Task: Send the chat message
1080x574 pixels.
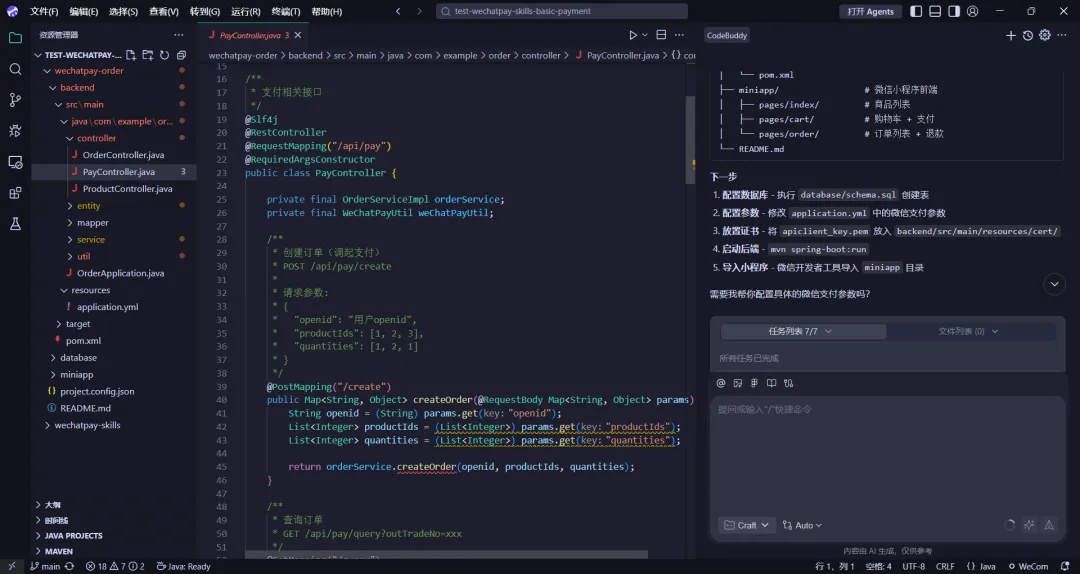Action: [x=1049, y=525]
